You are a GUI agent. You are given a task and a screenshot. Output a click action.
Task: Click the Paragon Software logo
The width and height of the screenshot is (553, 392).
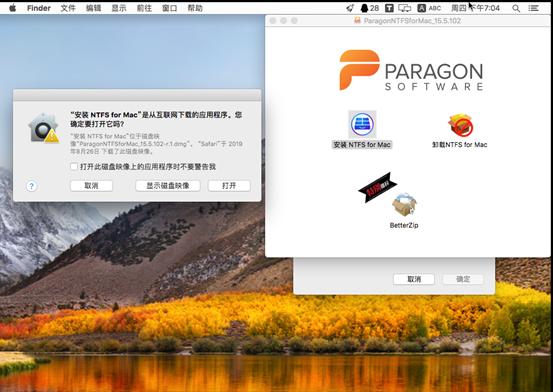coord(411,70)
